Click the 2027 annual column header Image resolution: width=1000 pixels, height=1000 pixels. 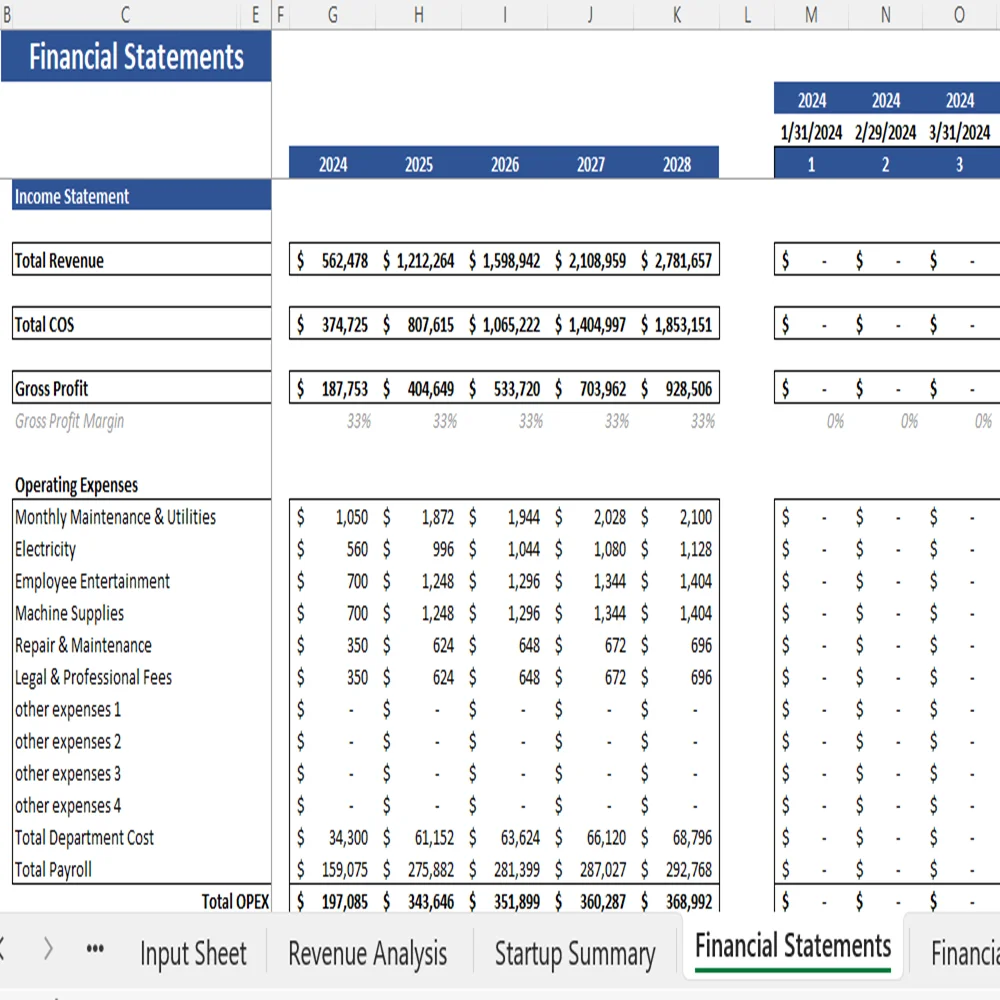point(591,164)
